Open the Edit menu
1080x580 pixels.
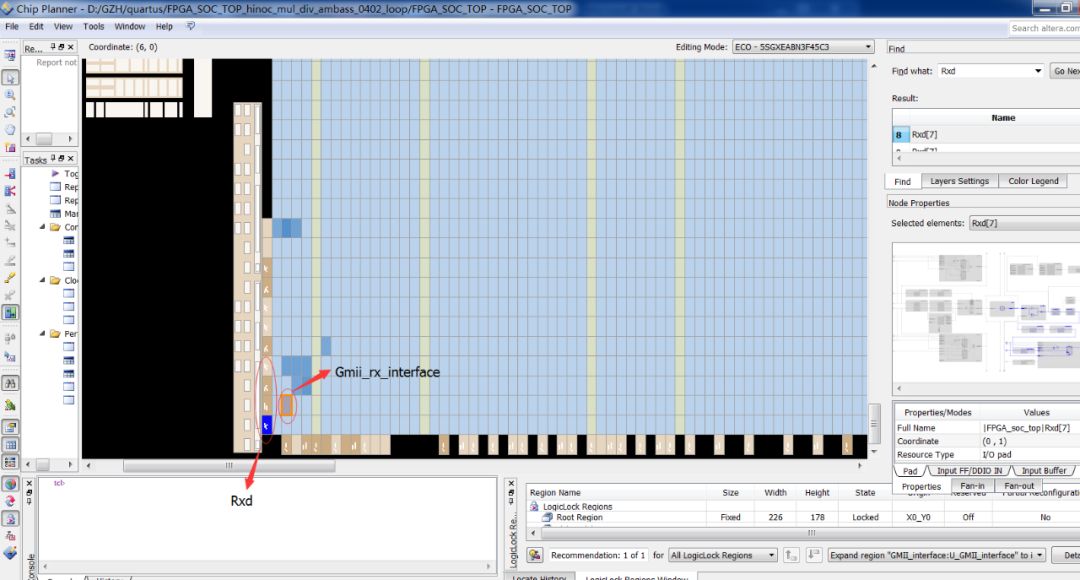pos(37,26)
